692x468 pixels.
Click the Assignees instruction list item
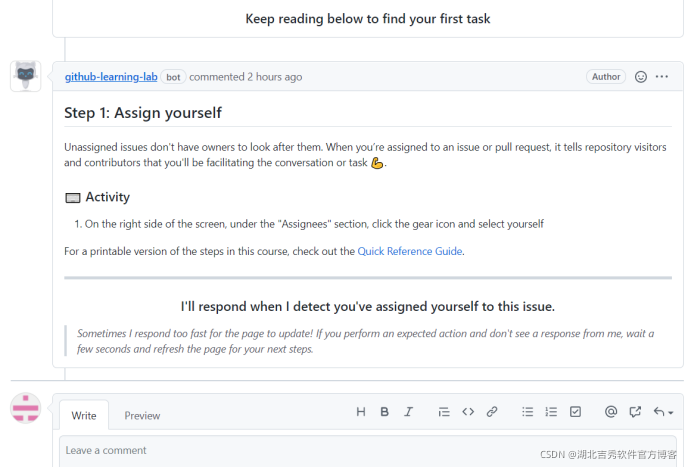[x=314, y=224]
